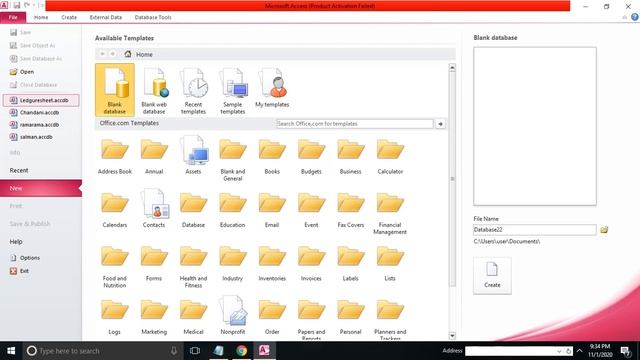
Task: Open the Calculator template folder
Action: point(390,156)
